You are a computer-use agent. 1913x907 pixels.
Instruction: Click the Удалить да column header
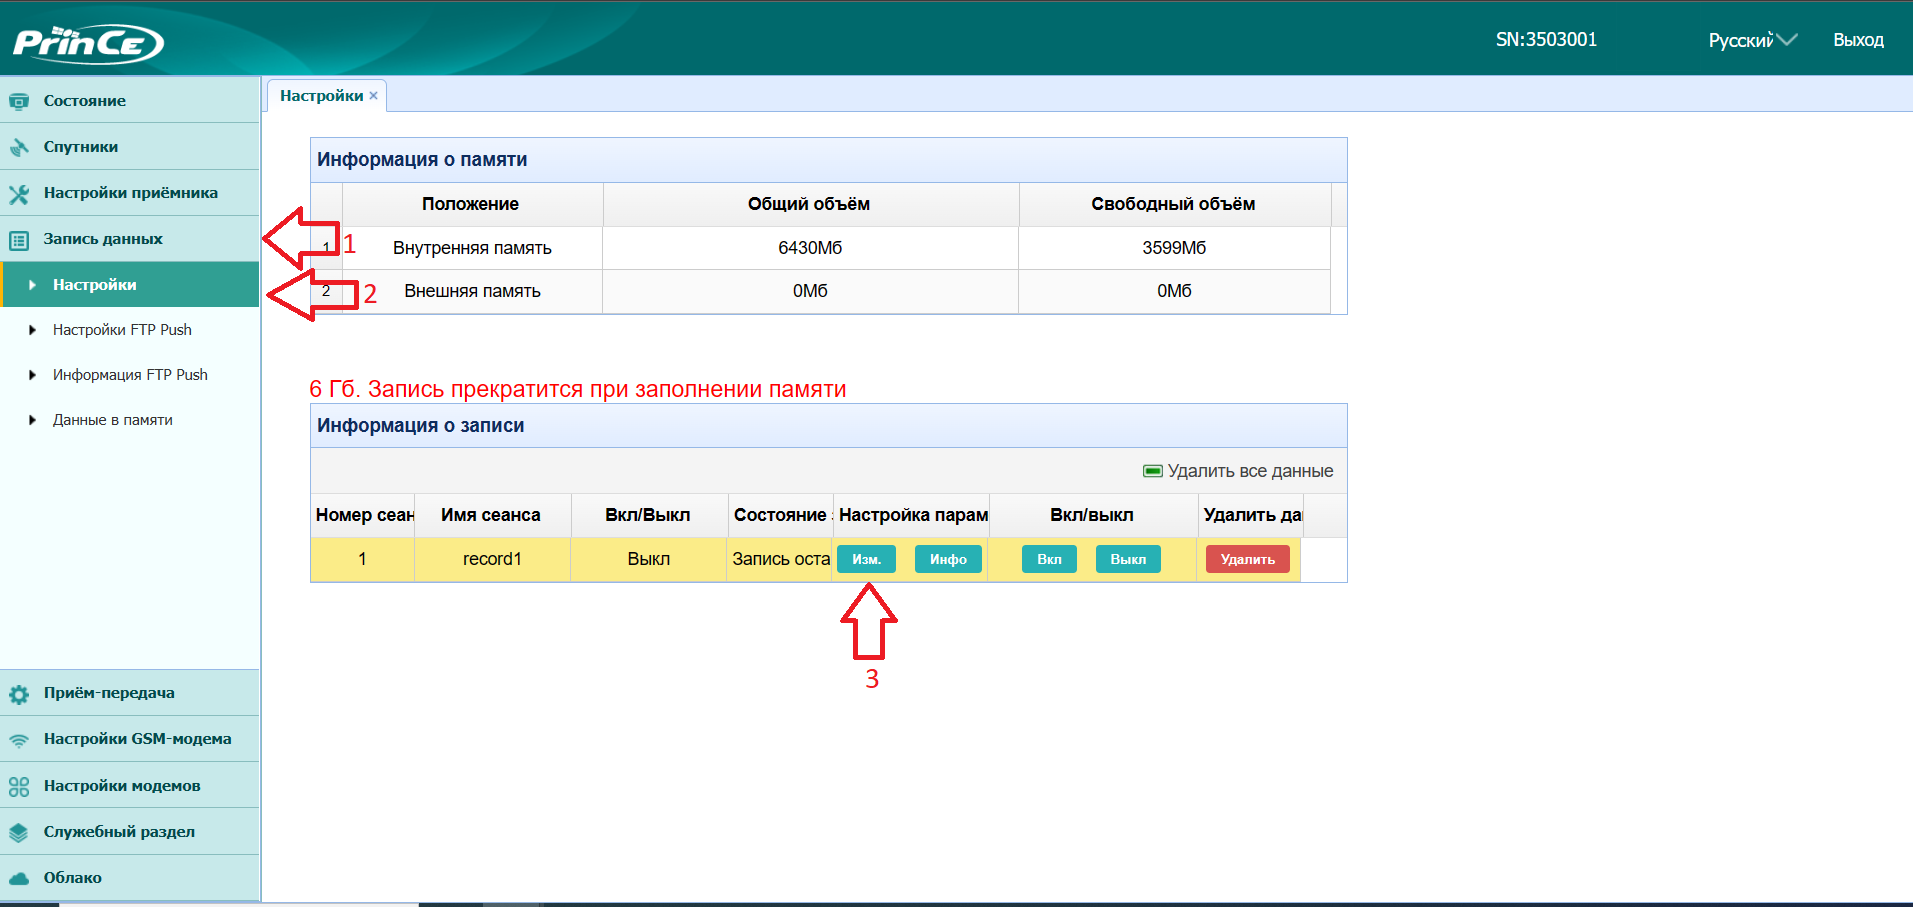tap(1252, 515)
